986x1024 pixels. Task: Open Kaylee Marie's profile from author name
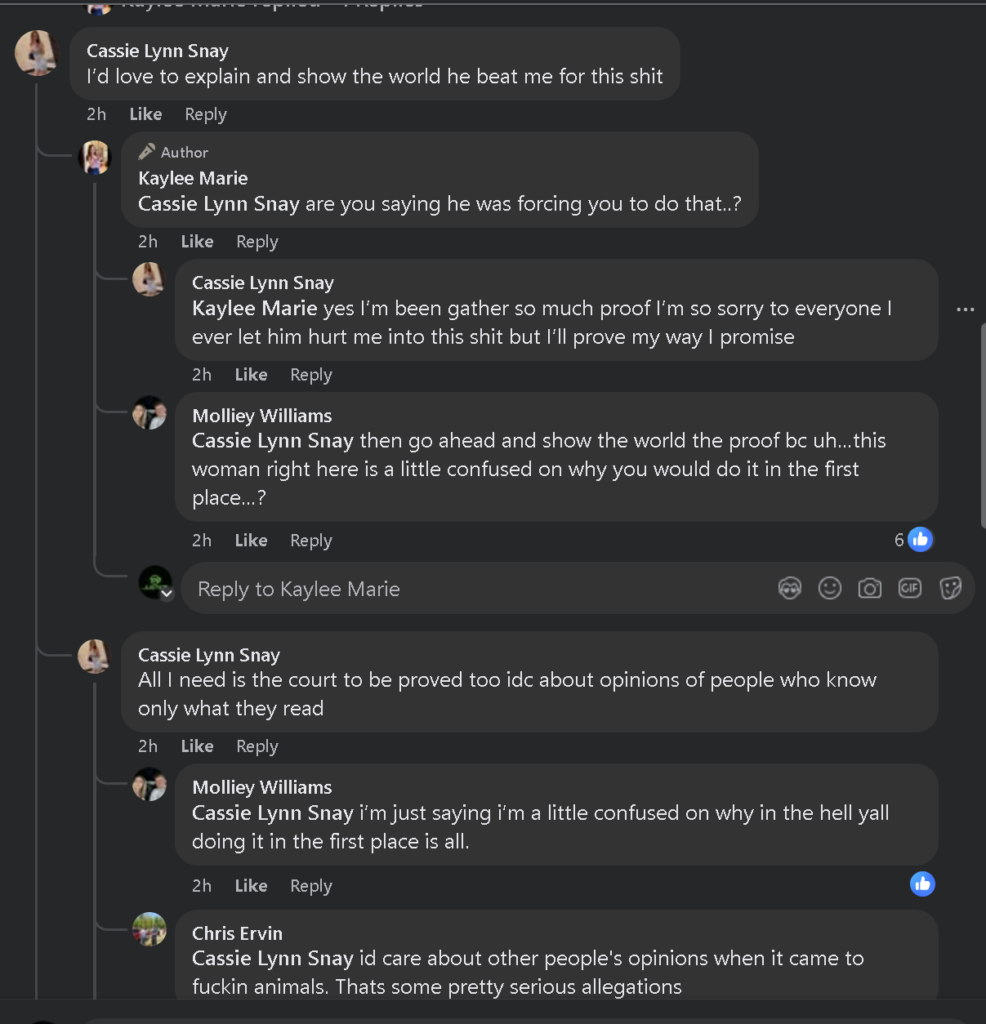click(x=193, y=178)
